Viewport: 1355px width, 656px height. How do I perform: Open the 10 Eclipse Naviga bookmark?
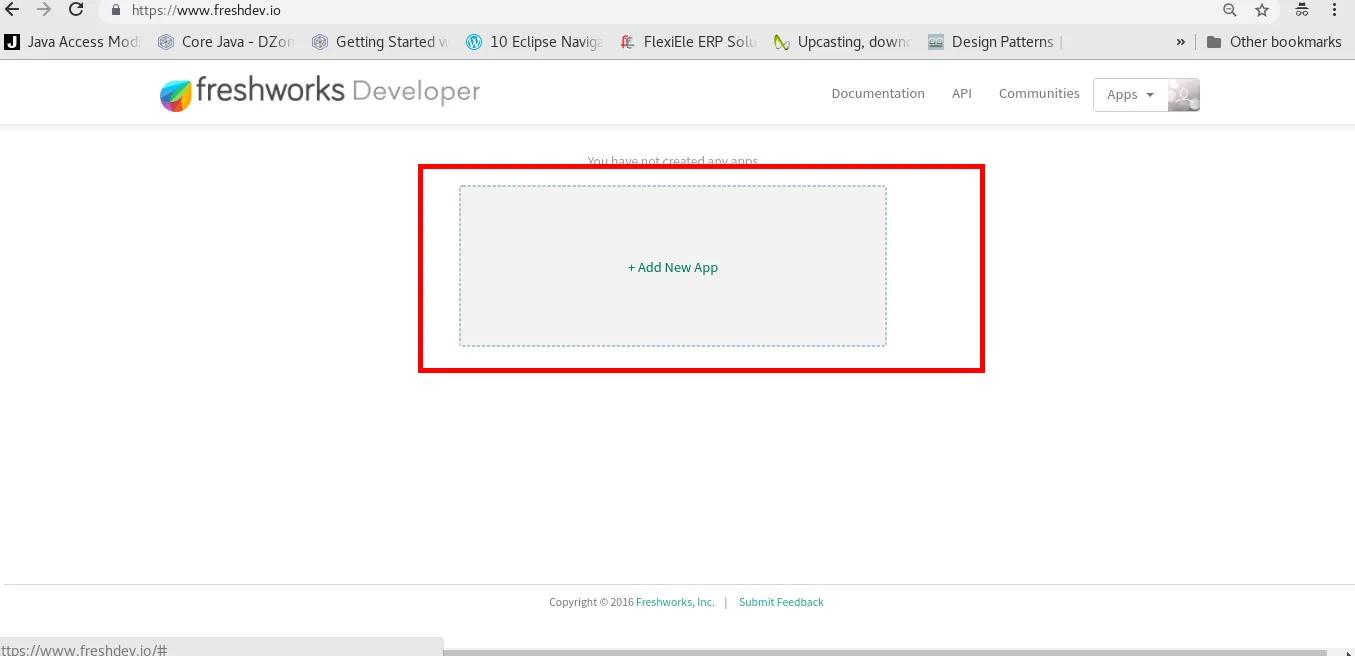(x=534, y=42)
